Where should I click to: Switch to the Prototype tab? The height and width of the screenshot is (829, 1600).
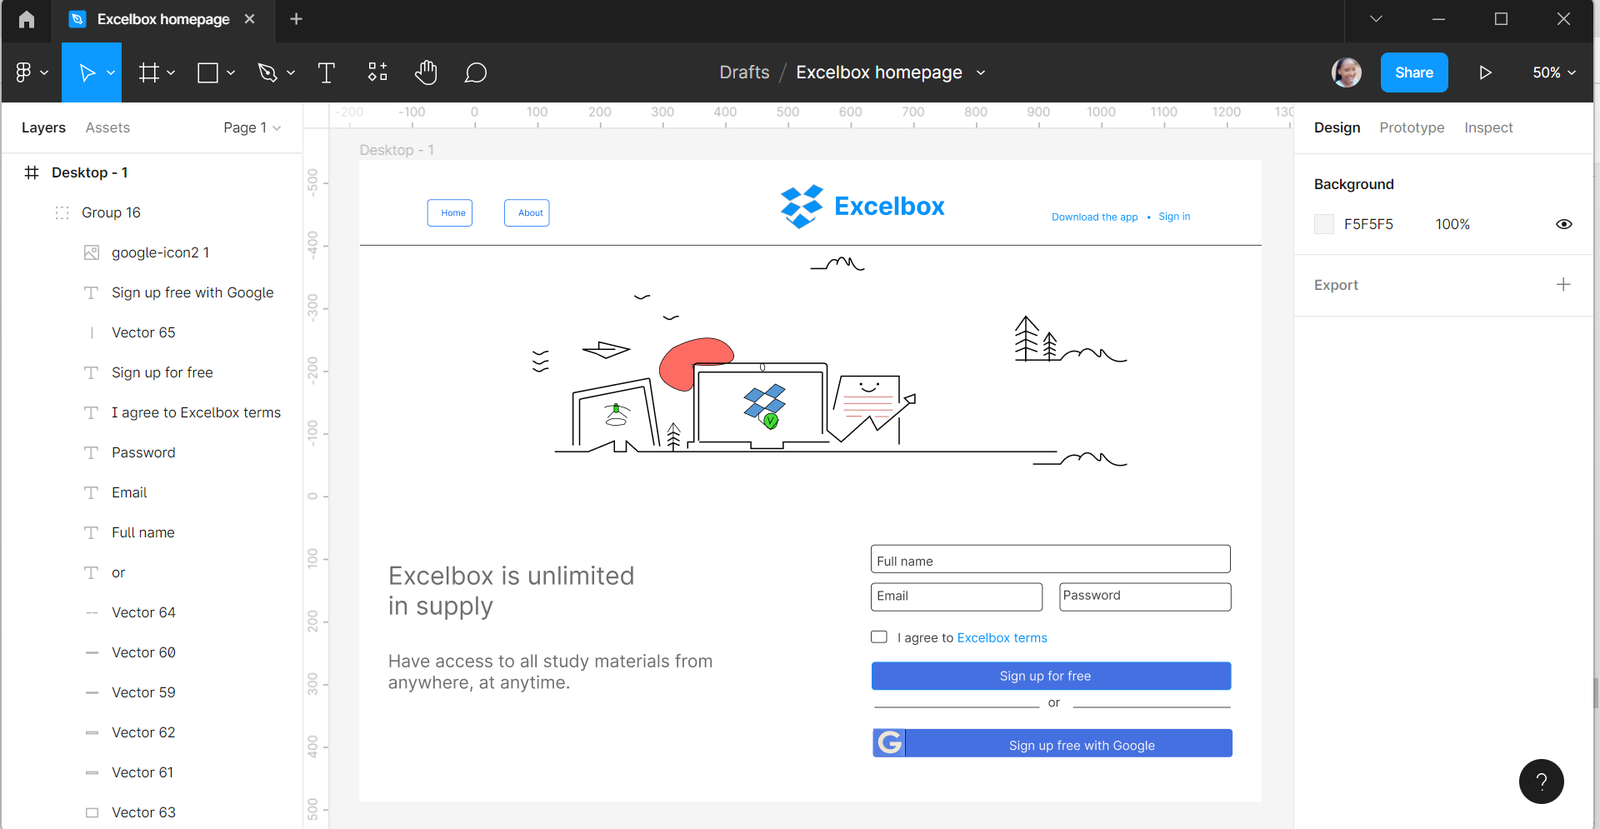1411,127
